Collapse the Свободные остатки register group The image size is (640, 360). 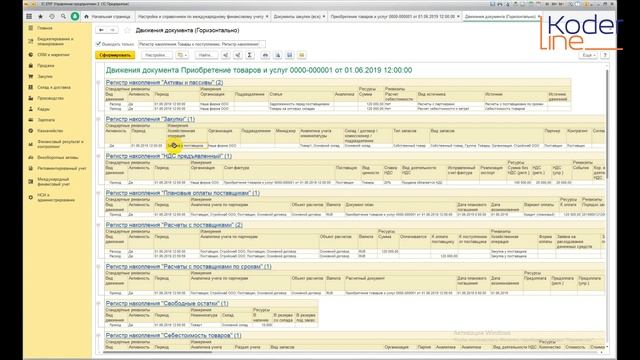98,304
